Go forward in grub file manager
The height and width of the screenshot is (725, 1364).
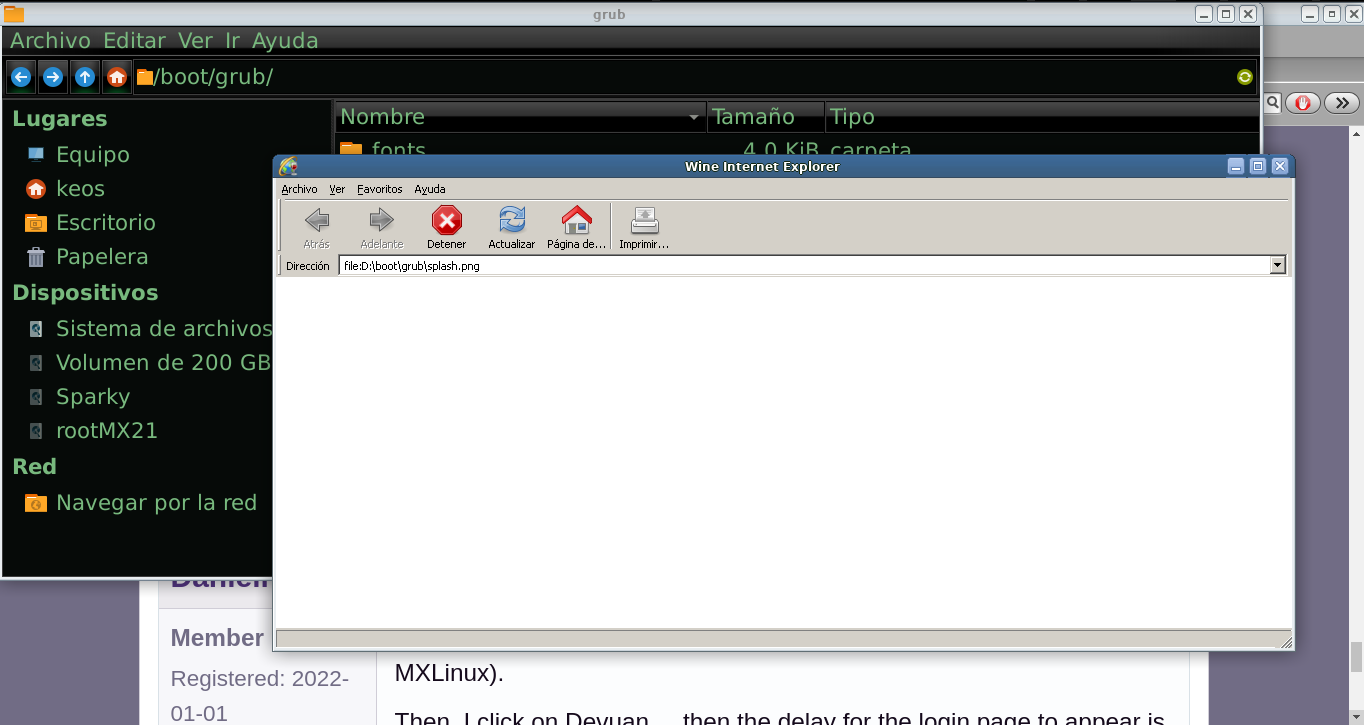click(53, 77)
